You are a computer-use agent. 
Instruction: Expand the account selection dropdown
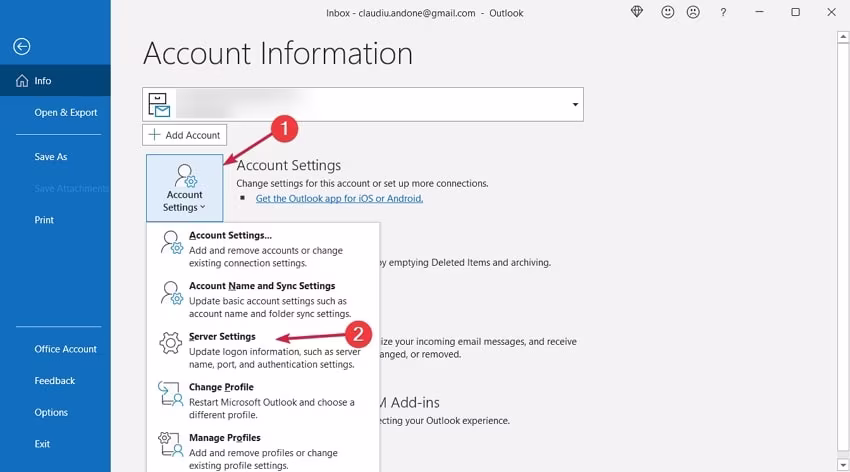[575, 105]
